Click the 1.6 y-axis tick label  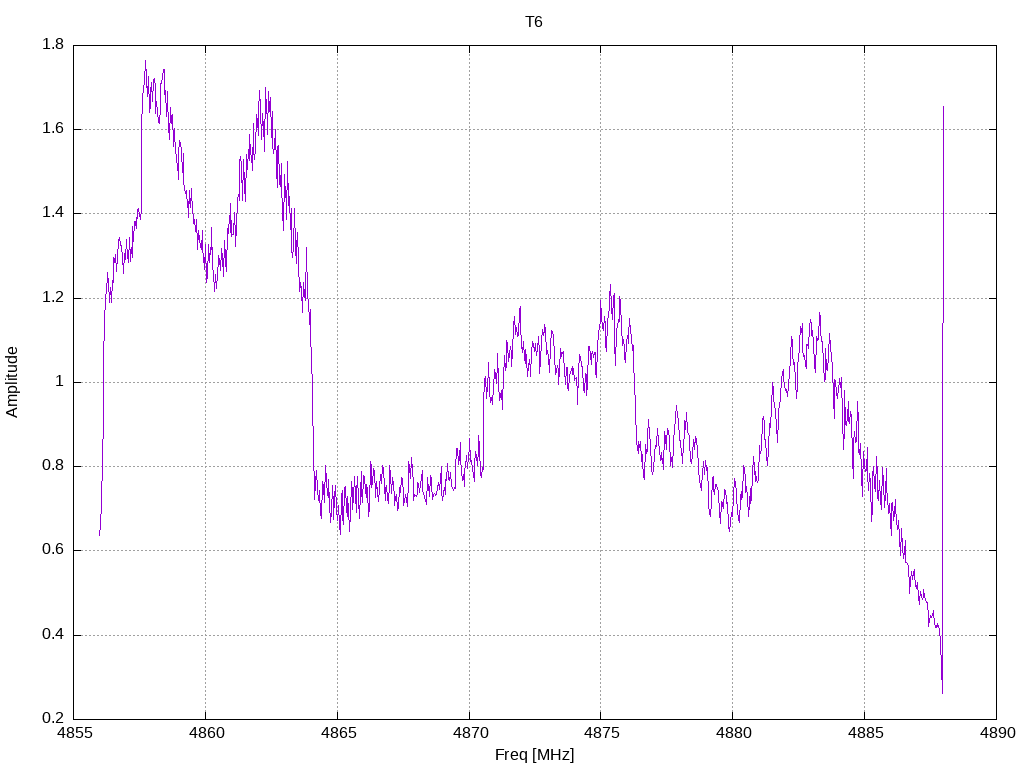(x=53, y=129)
